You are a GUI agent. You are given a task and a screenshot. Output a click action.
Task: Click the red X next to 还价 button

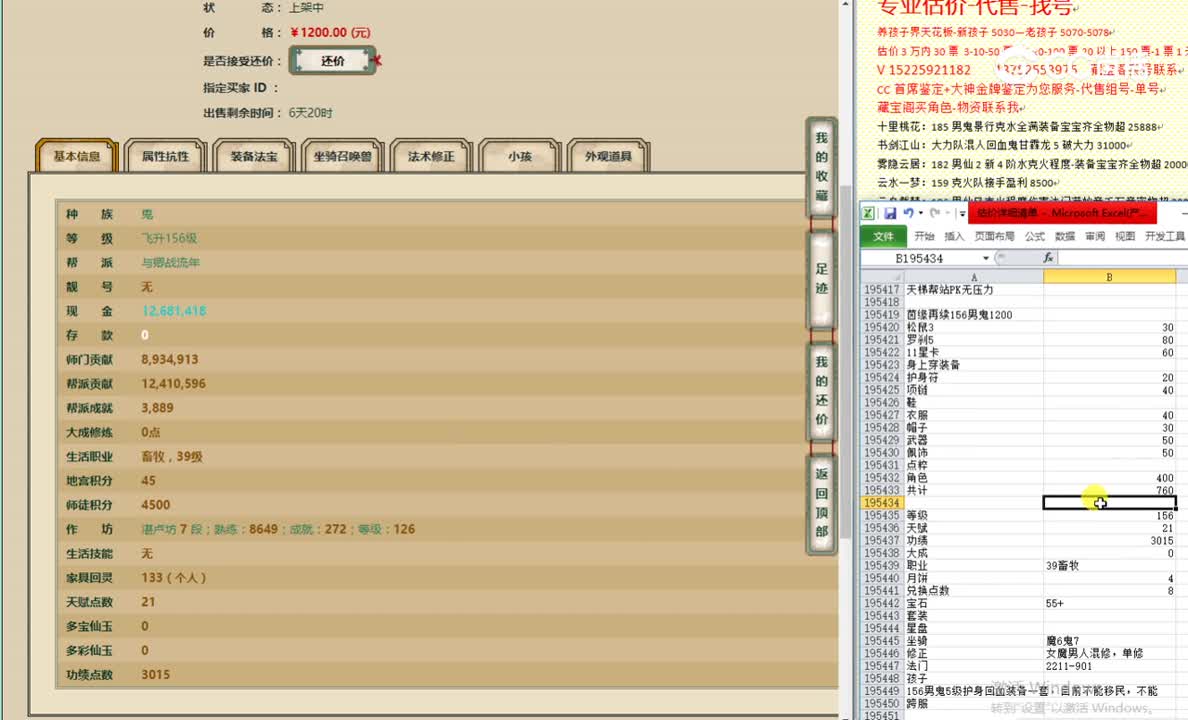tap(377, 60)
